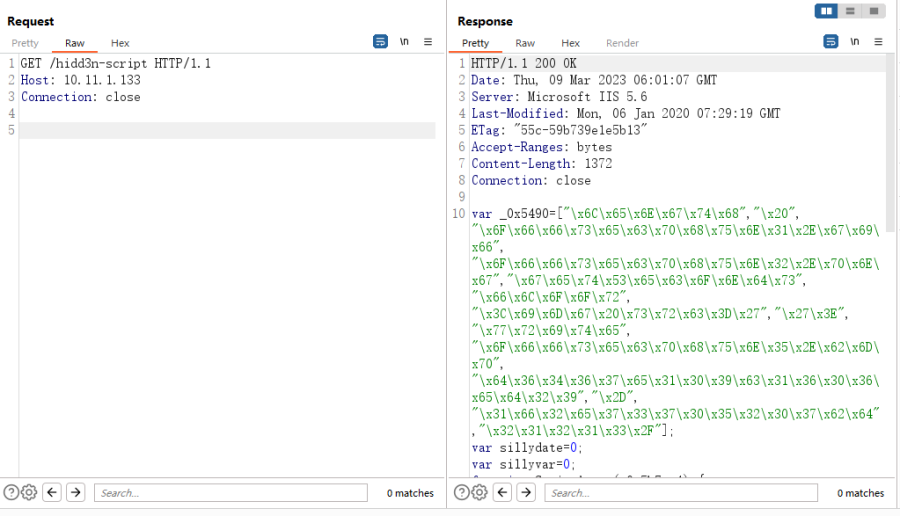
Task: Open search settings gear in Response pane
Action: pyautogui.click(x=479, y=492)
